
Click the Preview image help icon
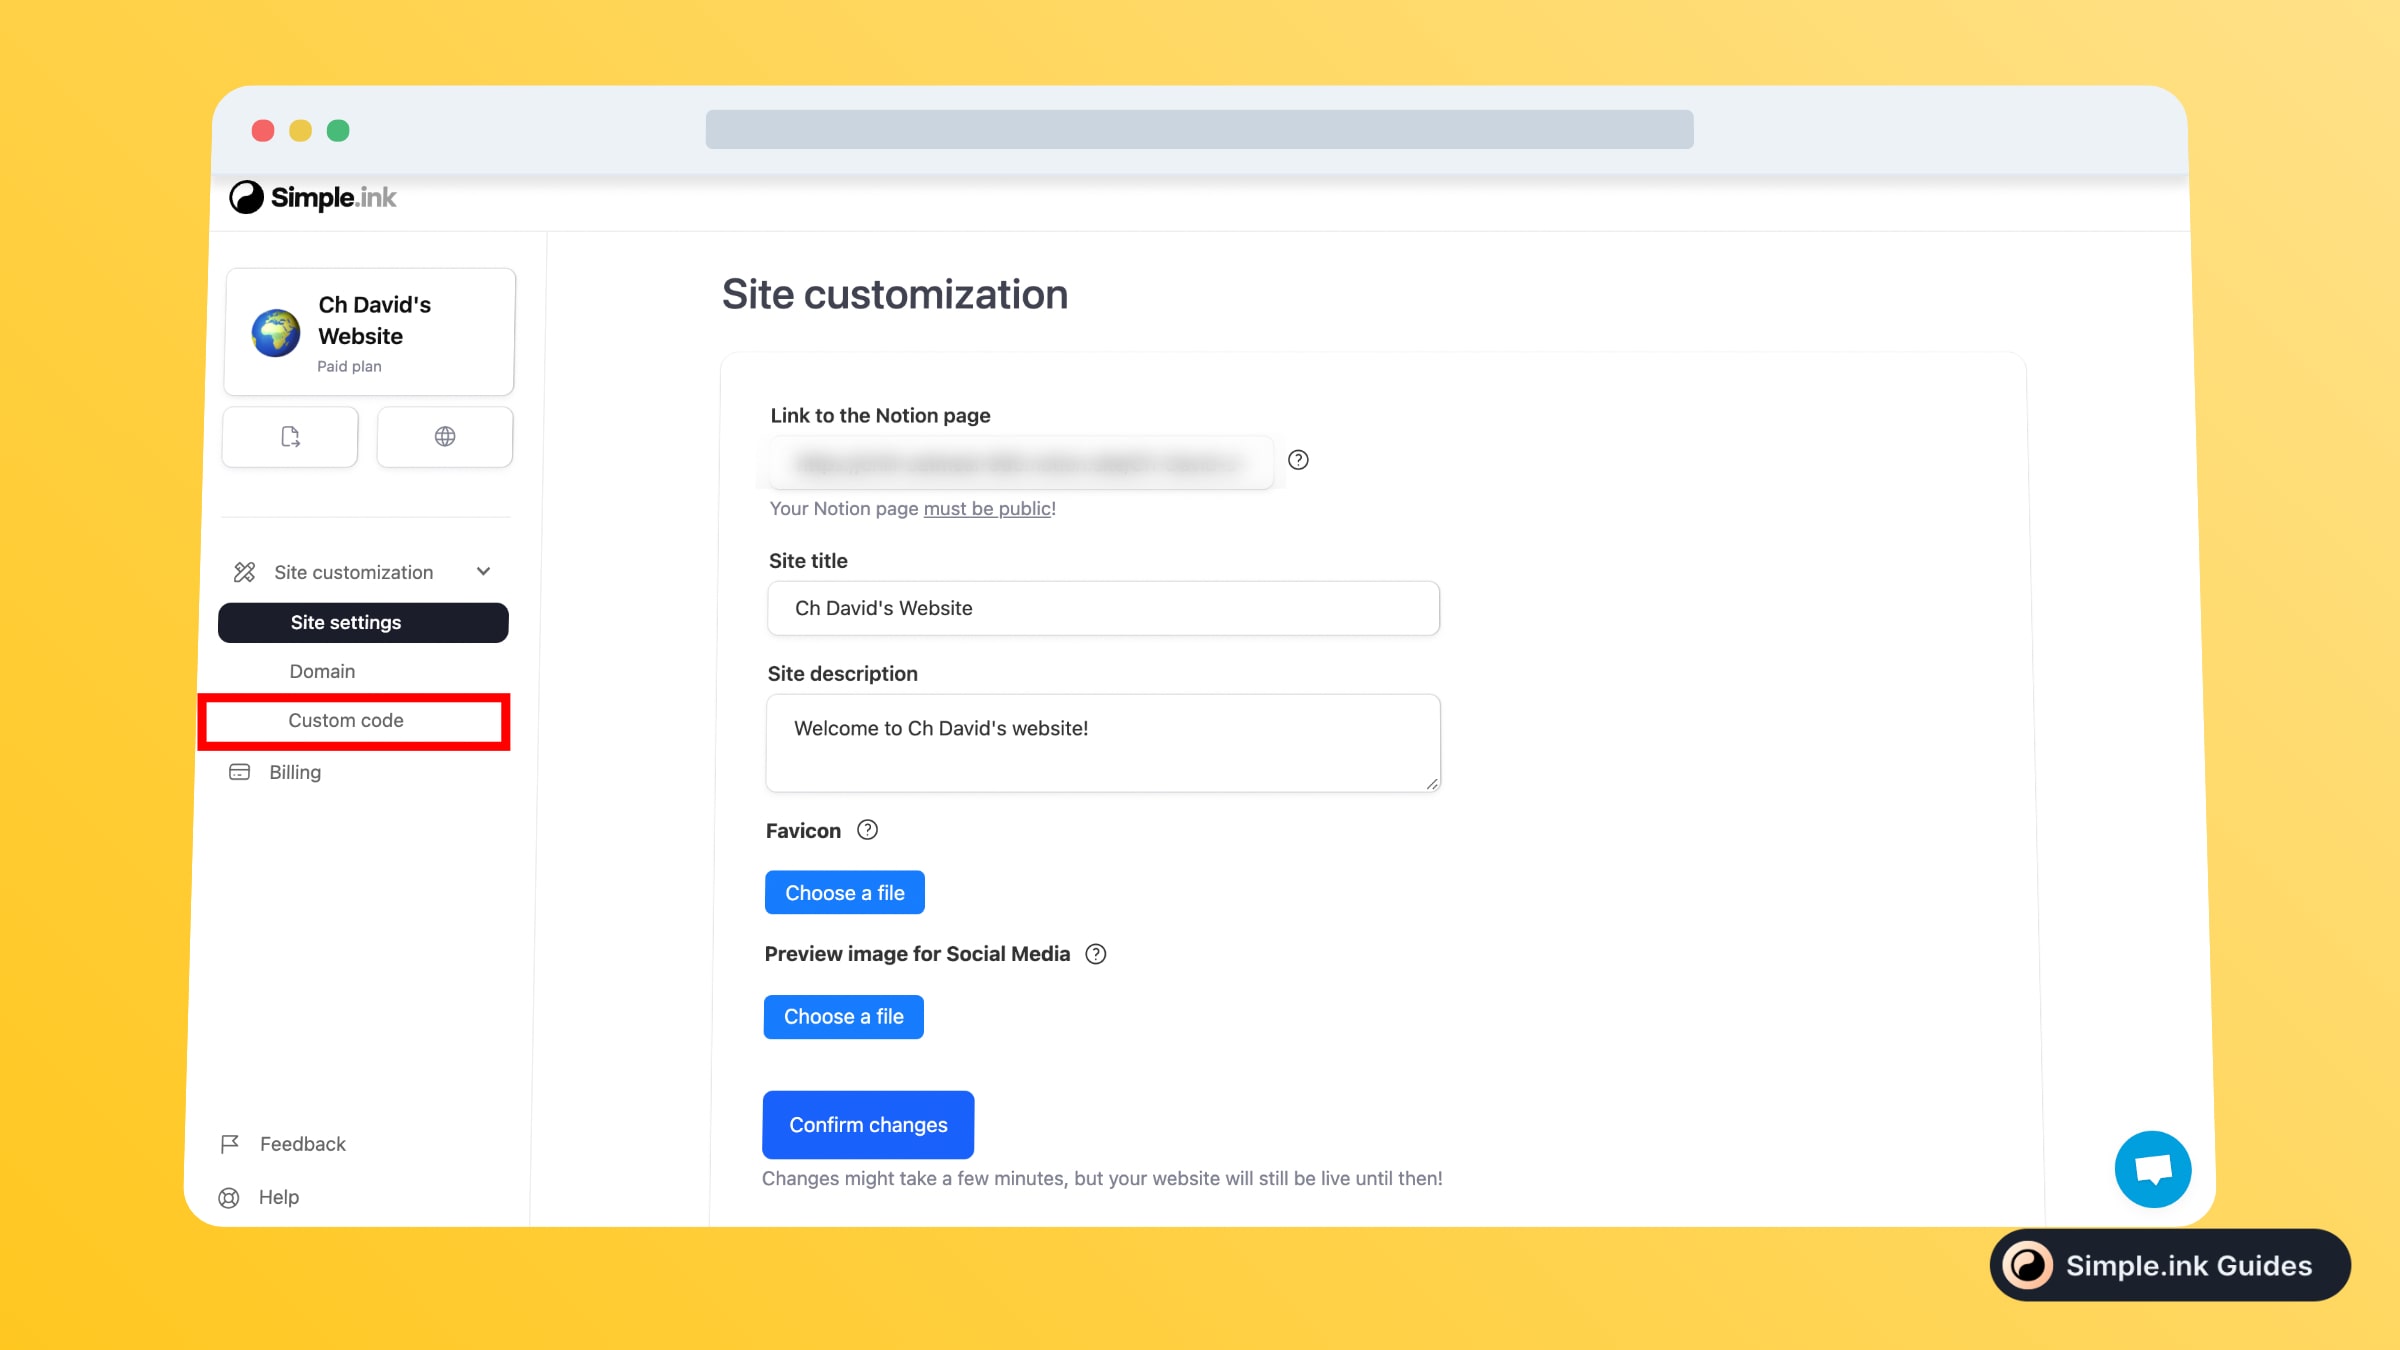(1096, 953)
